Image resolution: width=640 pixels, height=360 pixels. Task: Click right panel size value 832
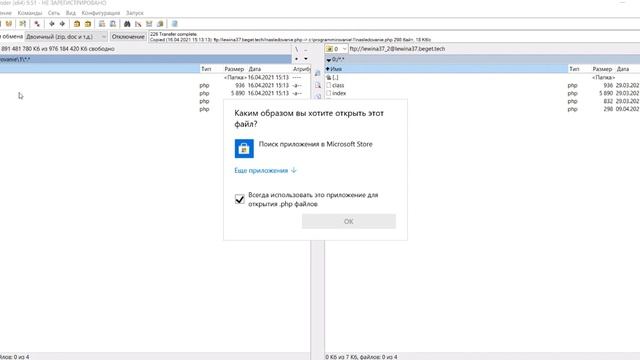pos(608,101)
